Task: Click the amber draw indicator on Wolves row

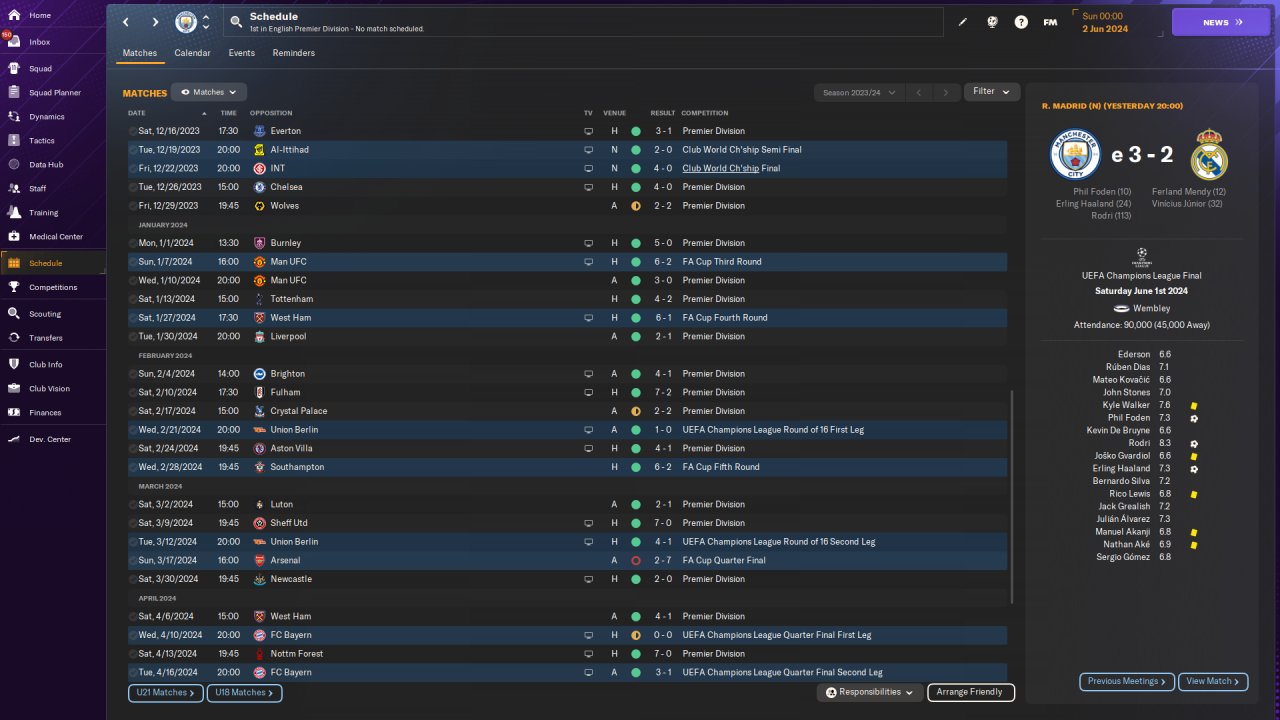Action: click(636, 206)
